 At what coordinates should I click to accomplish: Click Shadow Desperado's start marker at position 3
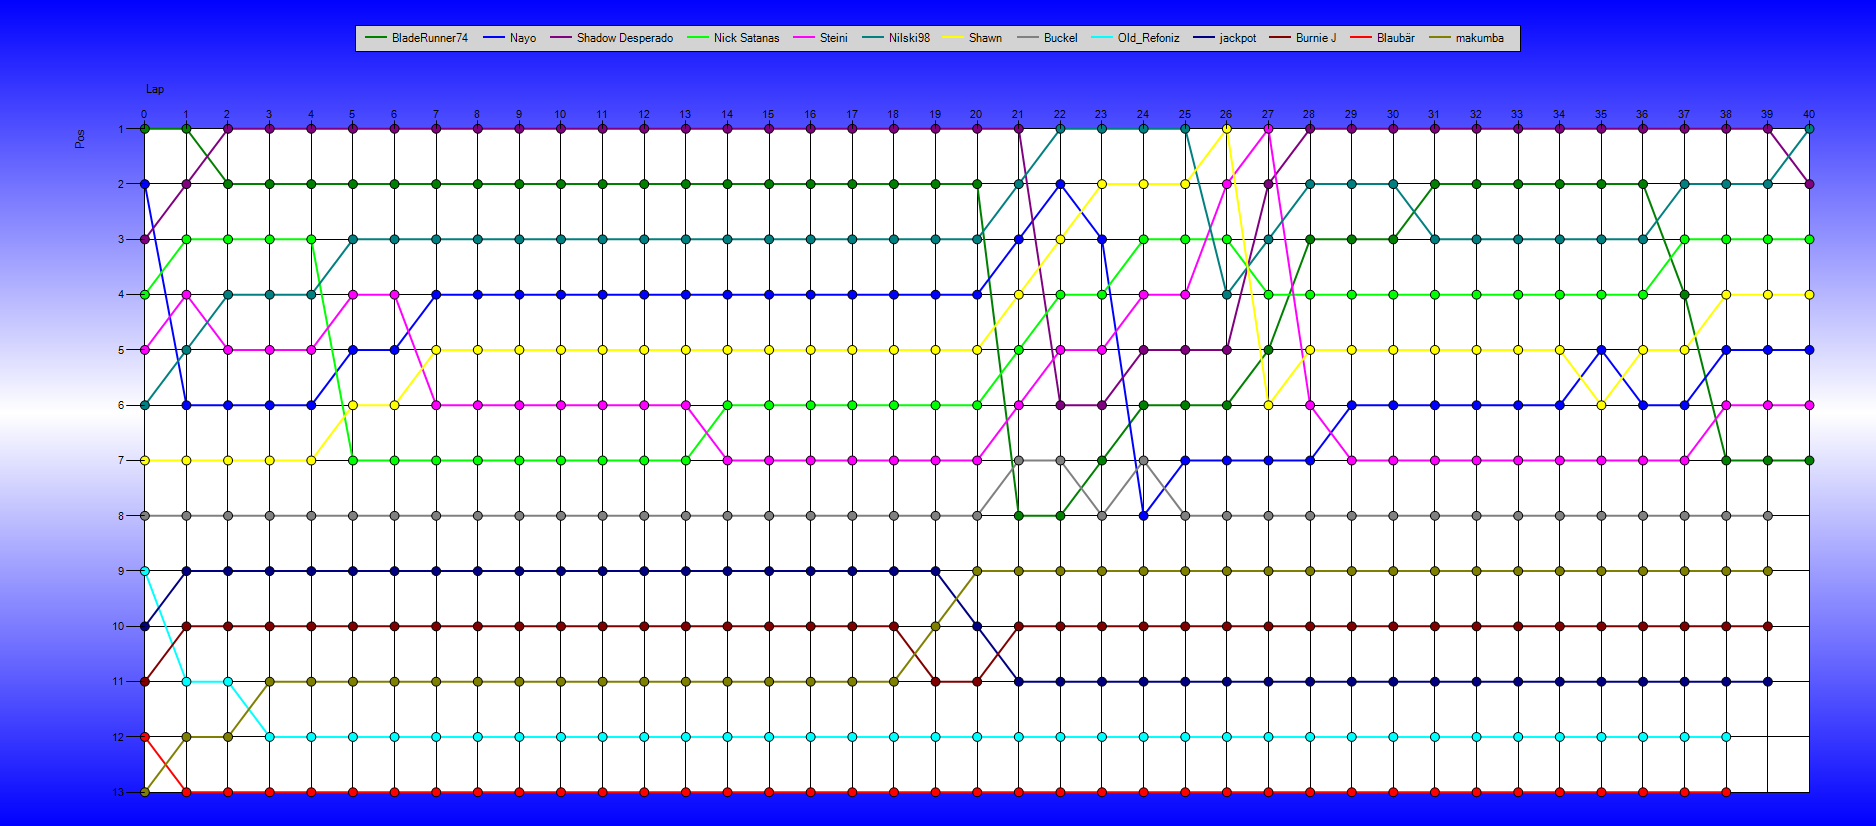click(145, 239)
